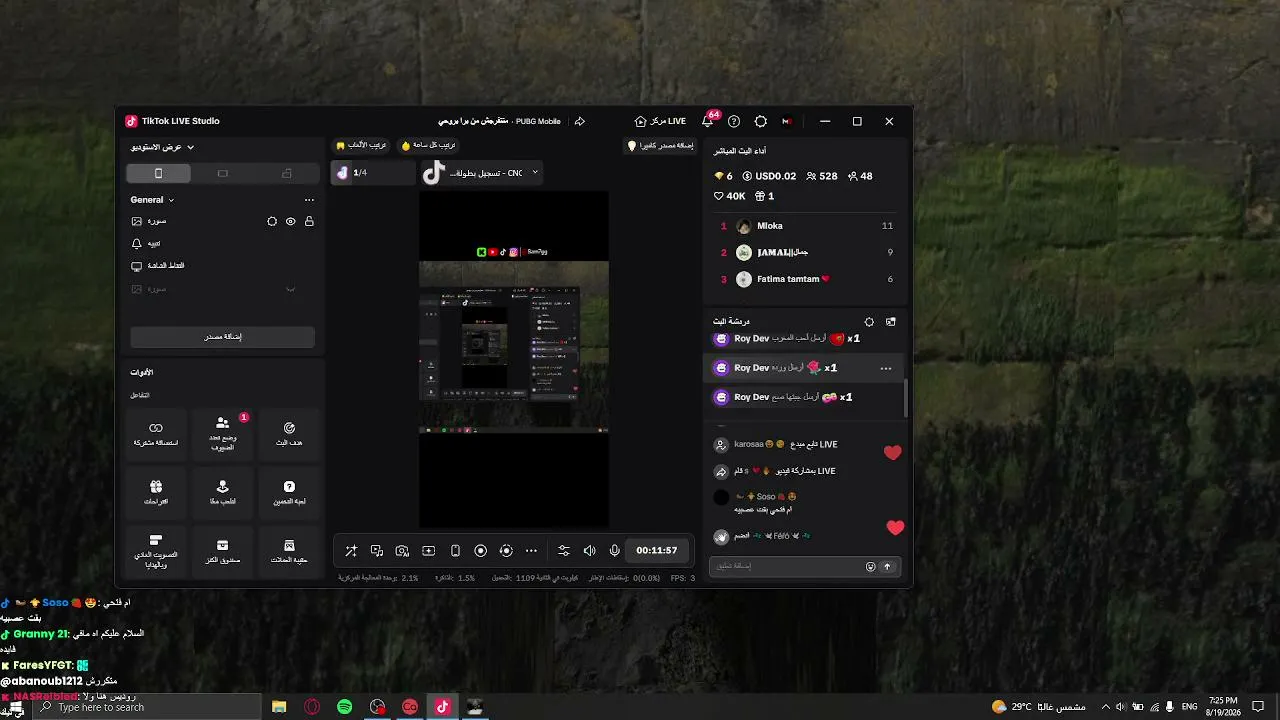
Task: Open TikTok LIVE Studio settings gear
Action: click(761, 121)
